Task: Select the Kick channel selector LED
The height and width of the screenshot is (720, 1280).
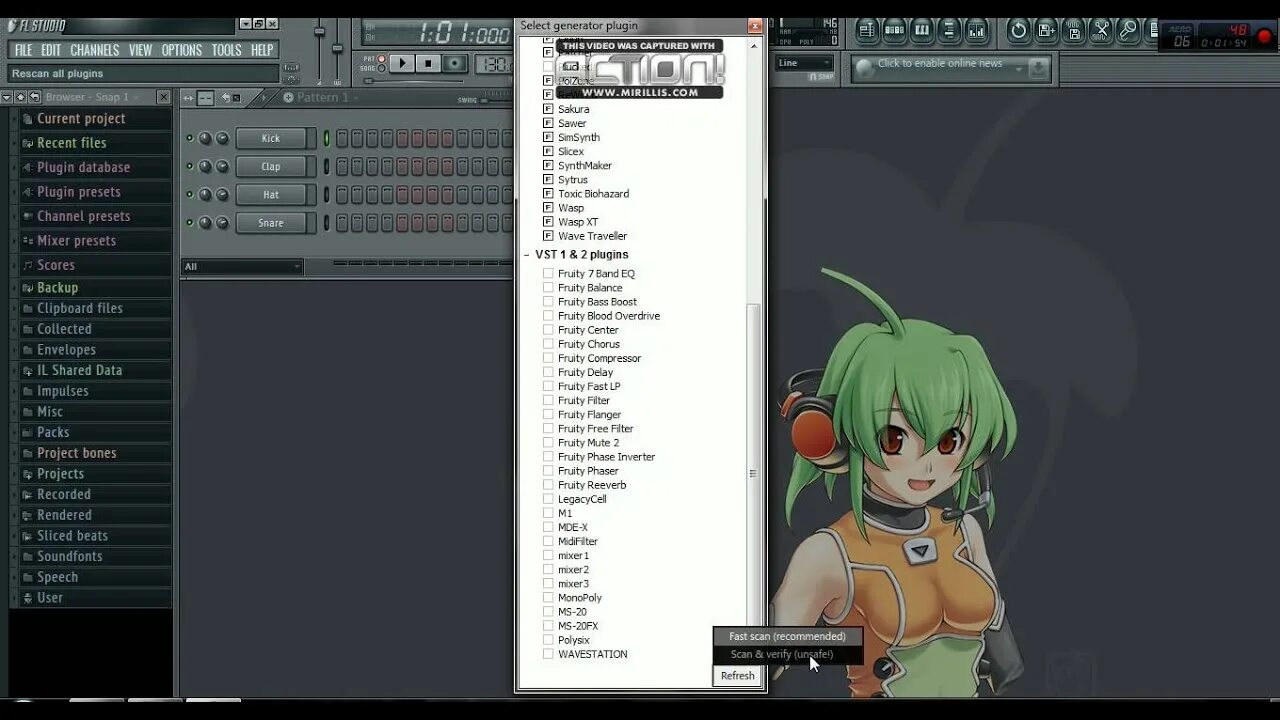Action: click(x=326, y=138)
